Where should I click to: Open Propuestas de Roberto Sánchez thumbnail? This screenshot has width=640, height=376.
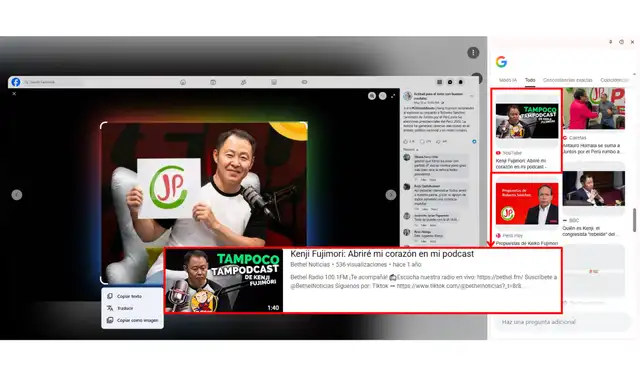527,203
